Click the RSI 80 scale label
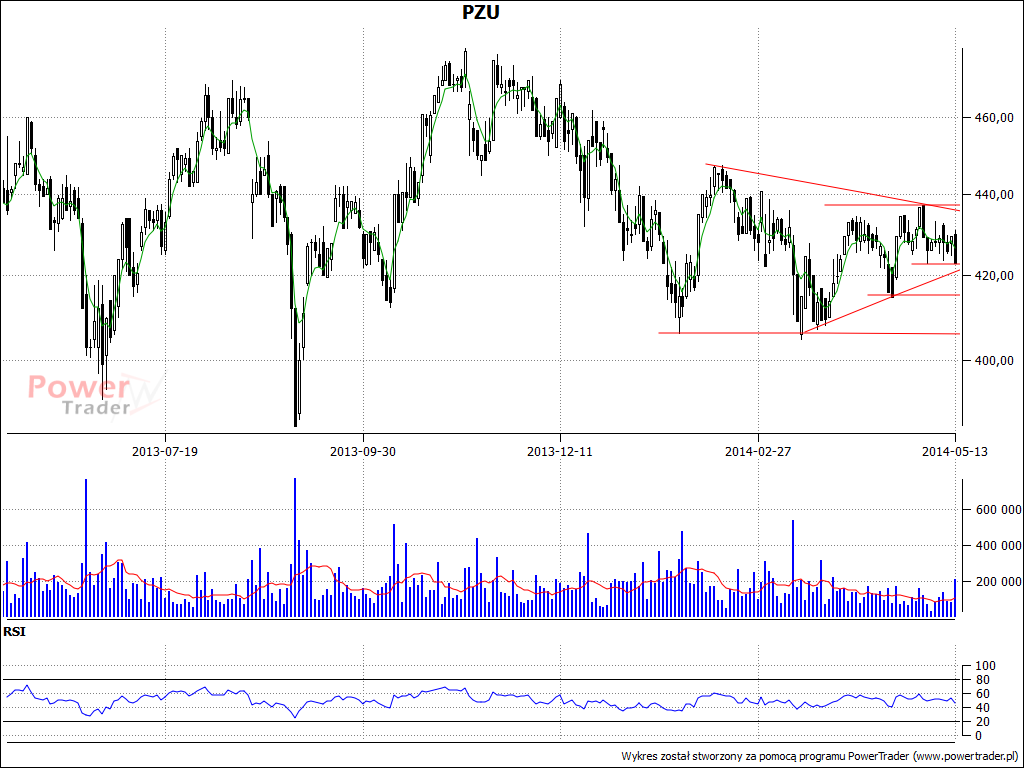Screen dimensions: 1024x768 tap(985, 680)
